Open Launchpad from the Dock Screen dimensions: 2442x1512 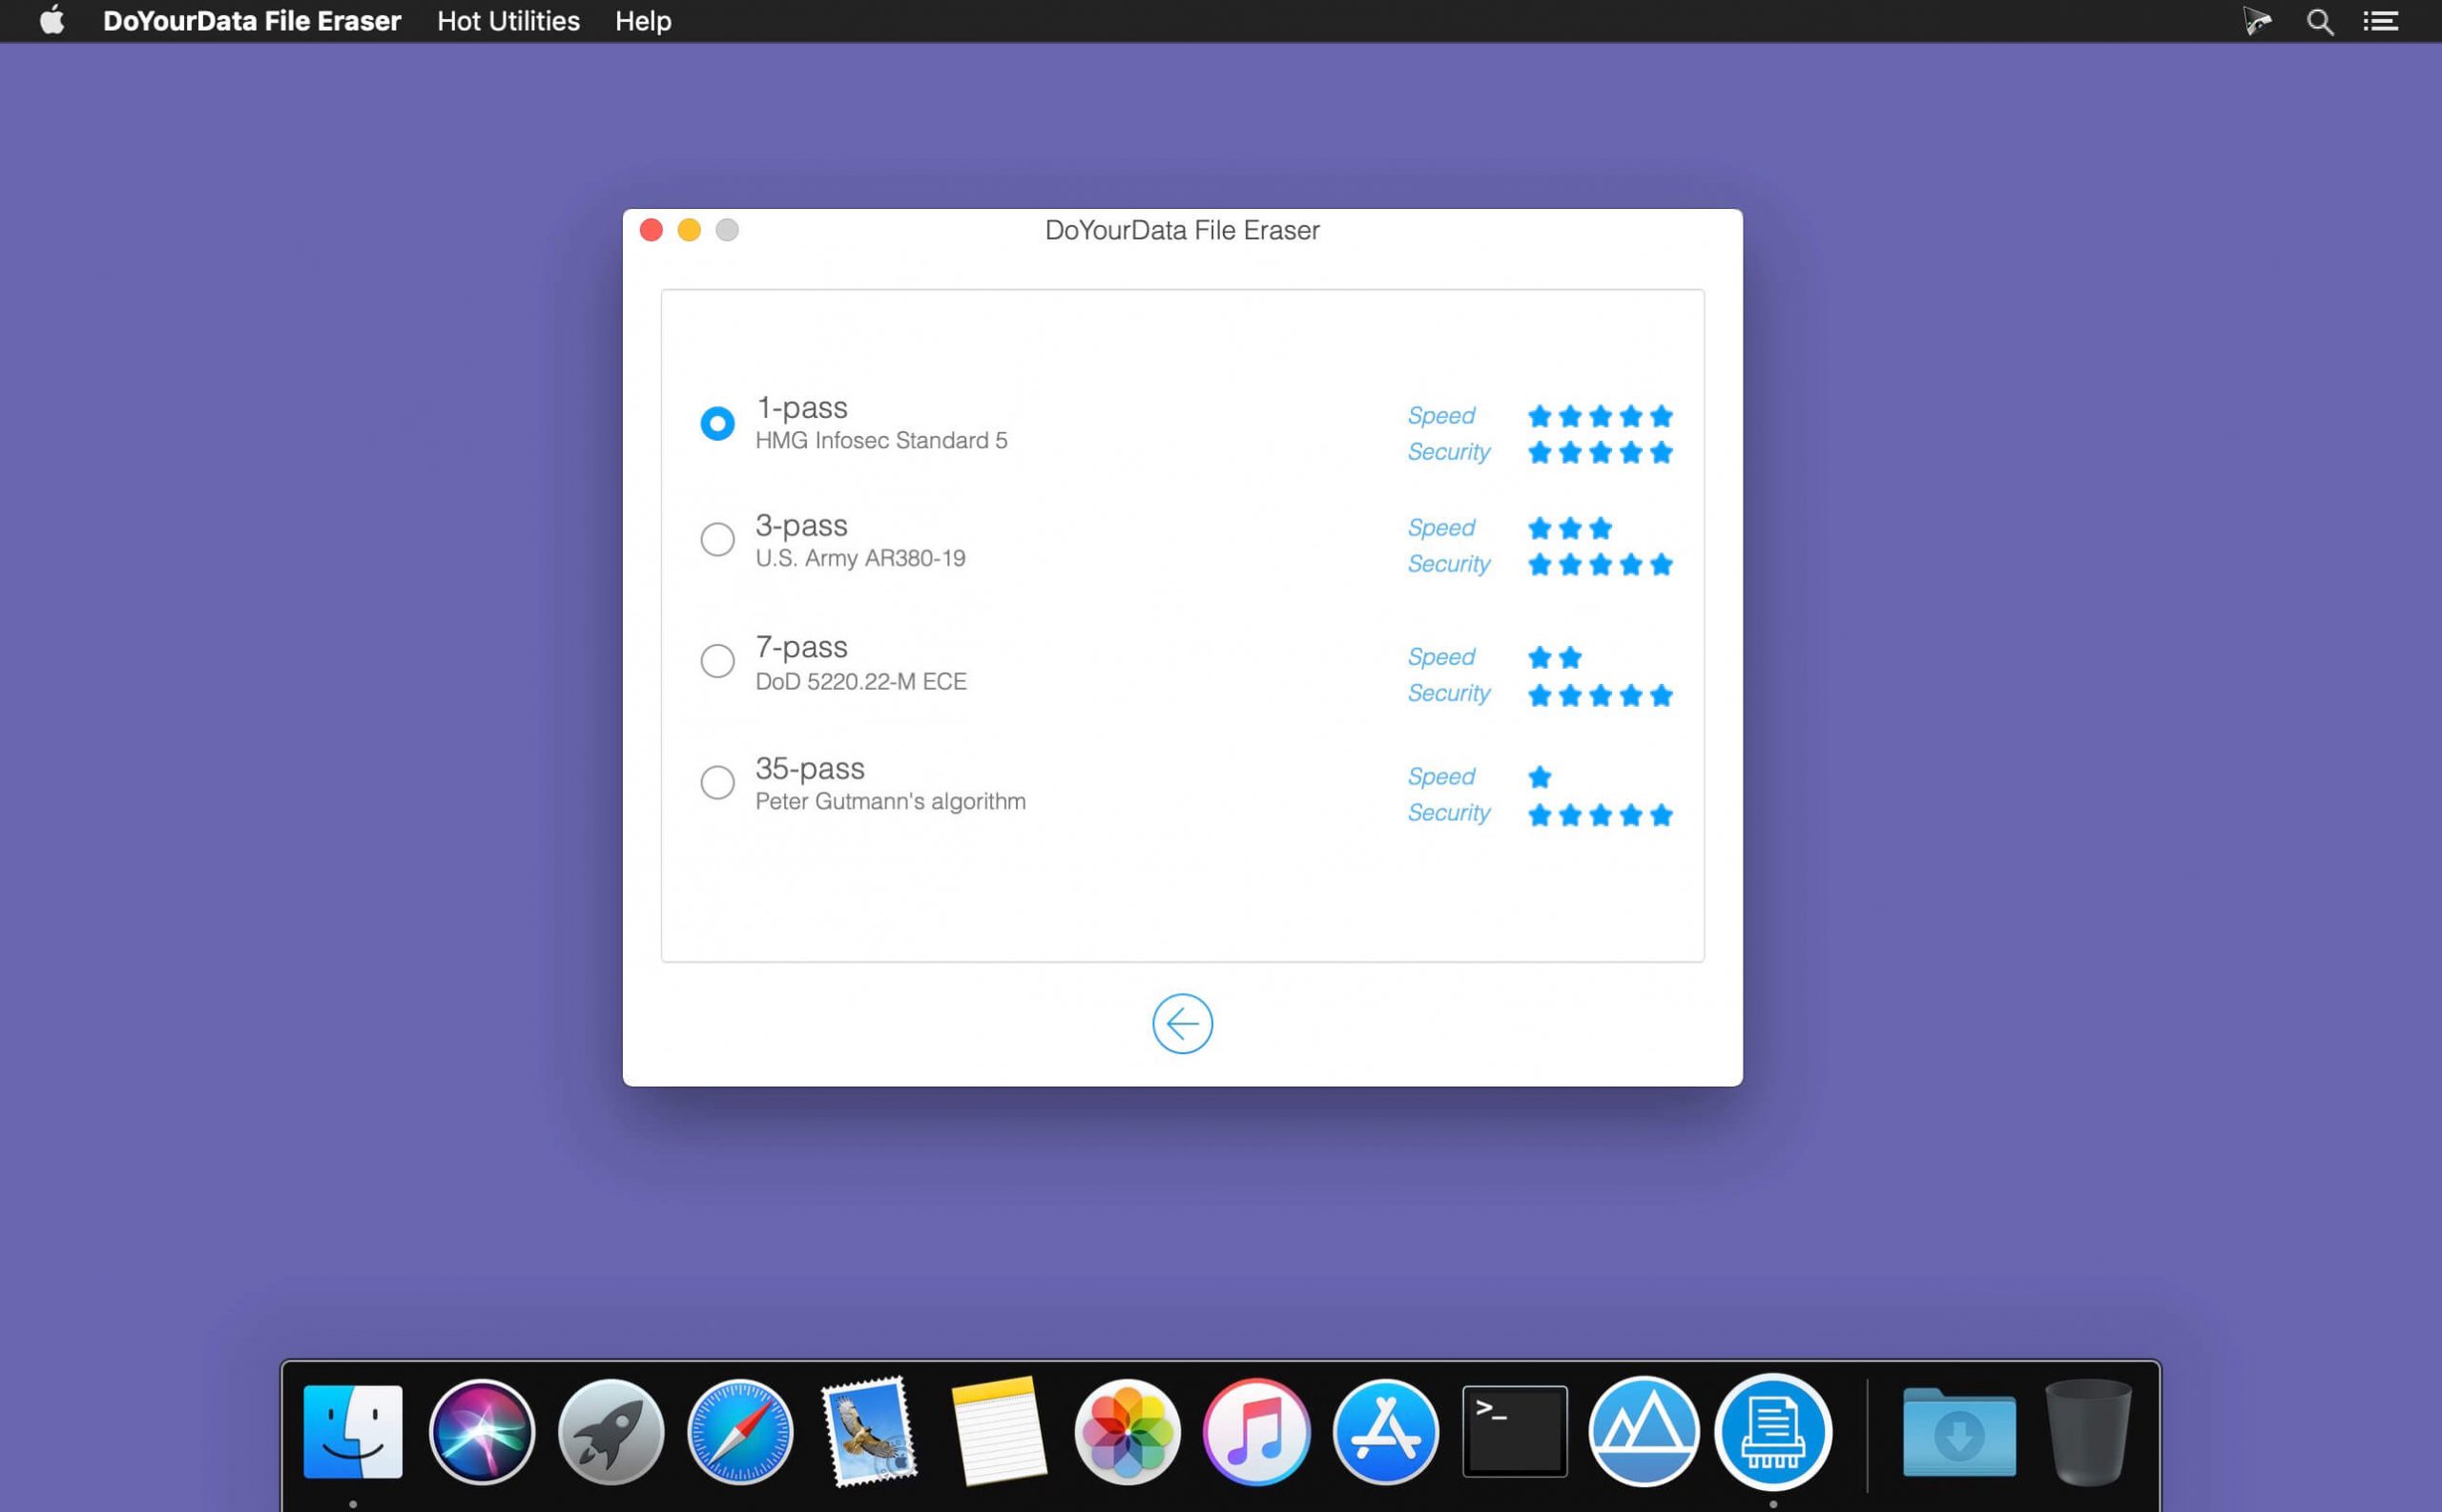click(x=611, y=1432)
